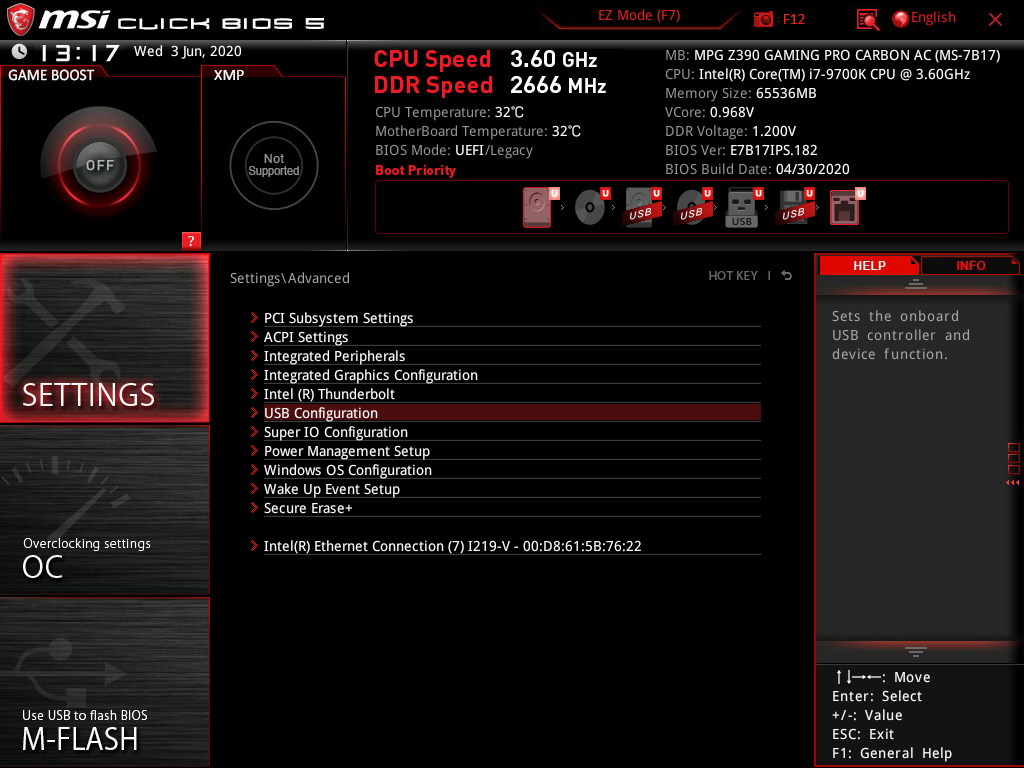Click the F12 screenshot label
This screenshot has width=1024, height=768.
click(793, 19)
